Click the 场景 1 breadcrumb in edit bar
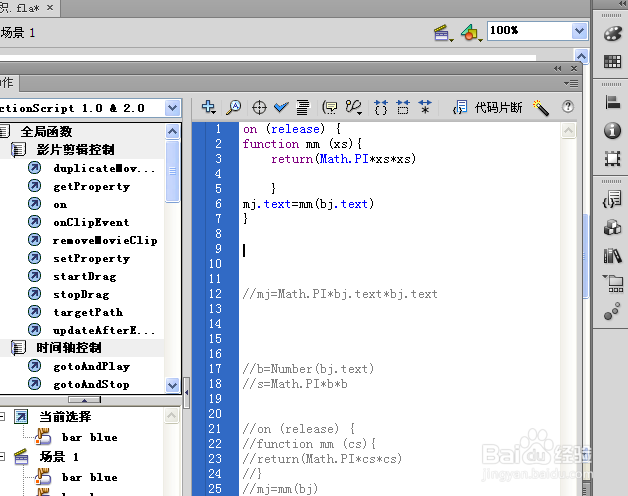This screenshot has height=496, width=628. tap(18, 32)
